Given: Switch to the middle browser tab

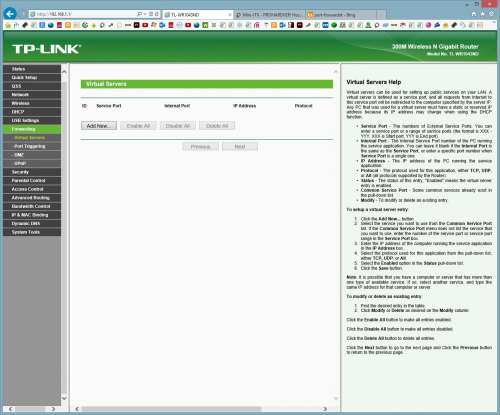Looking at the screenshot, I should pyautogui.click(x=269, y=15).
